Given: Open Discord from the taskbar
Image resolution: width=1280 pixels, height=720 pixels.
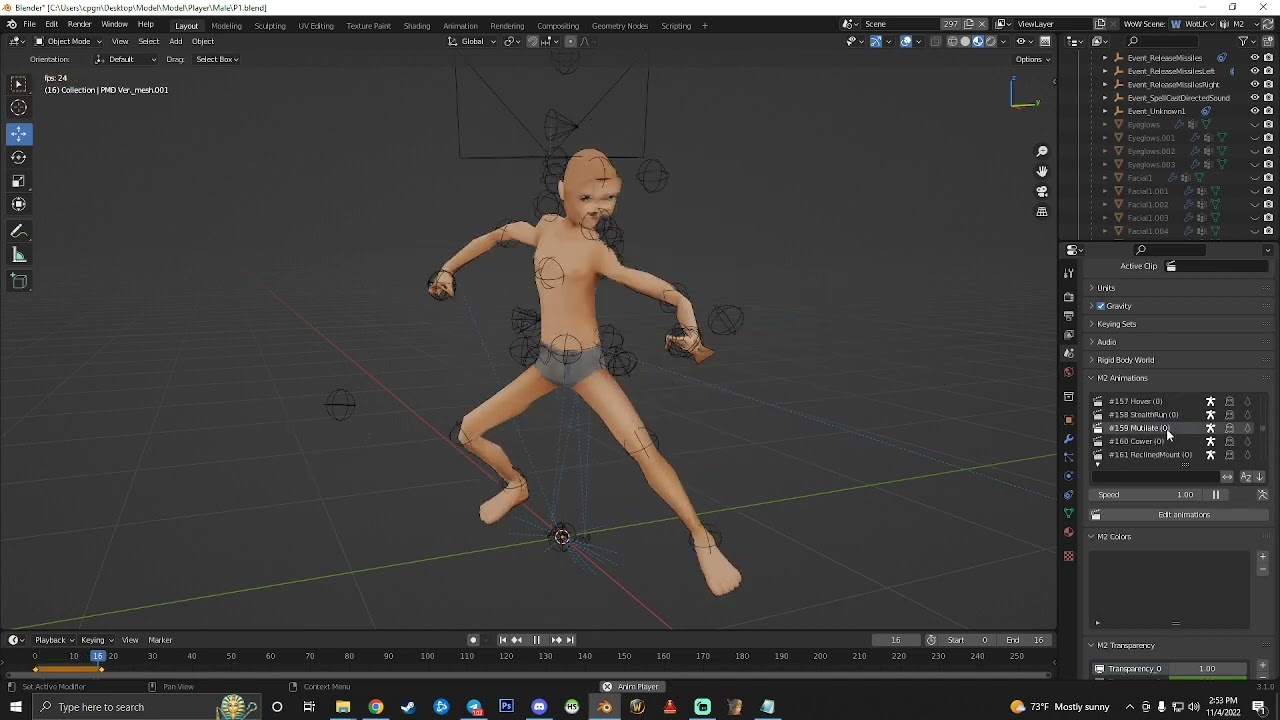Looking at the screenshot, I should 540,707.
